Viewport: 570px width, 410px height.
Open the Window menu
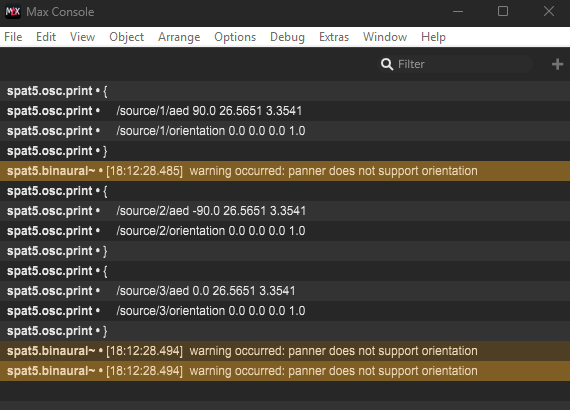385,37
